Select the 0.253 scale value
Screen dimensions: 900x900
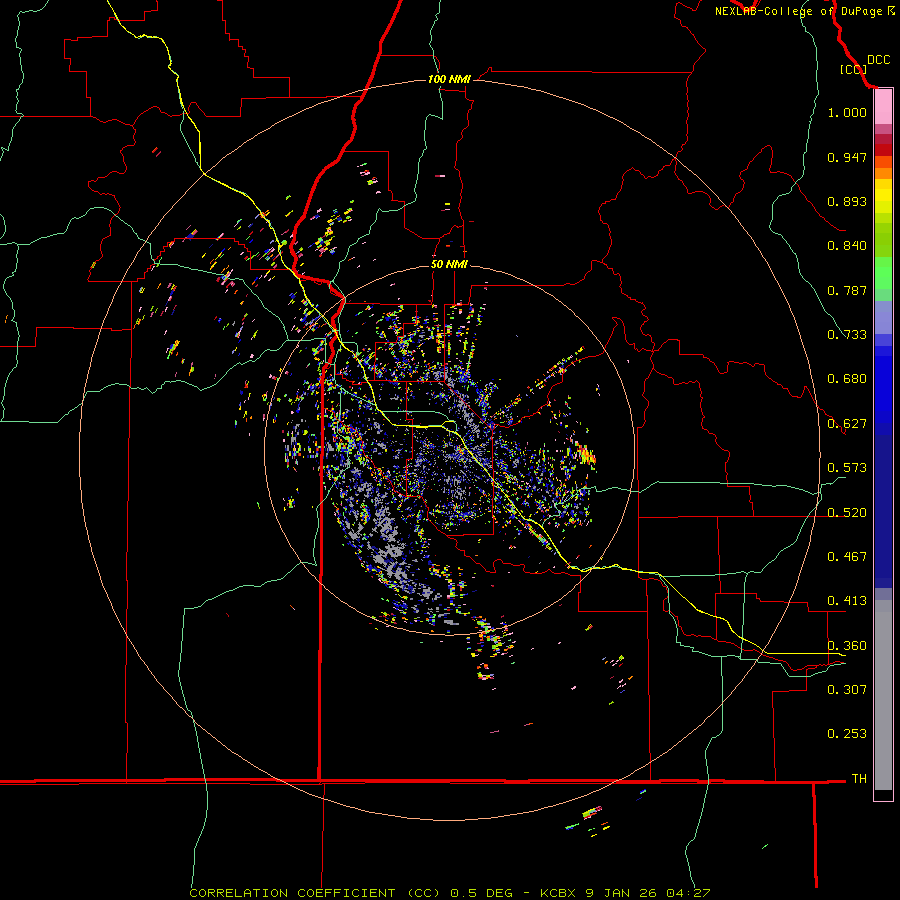tap(847, 734)
